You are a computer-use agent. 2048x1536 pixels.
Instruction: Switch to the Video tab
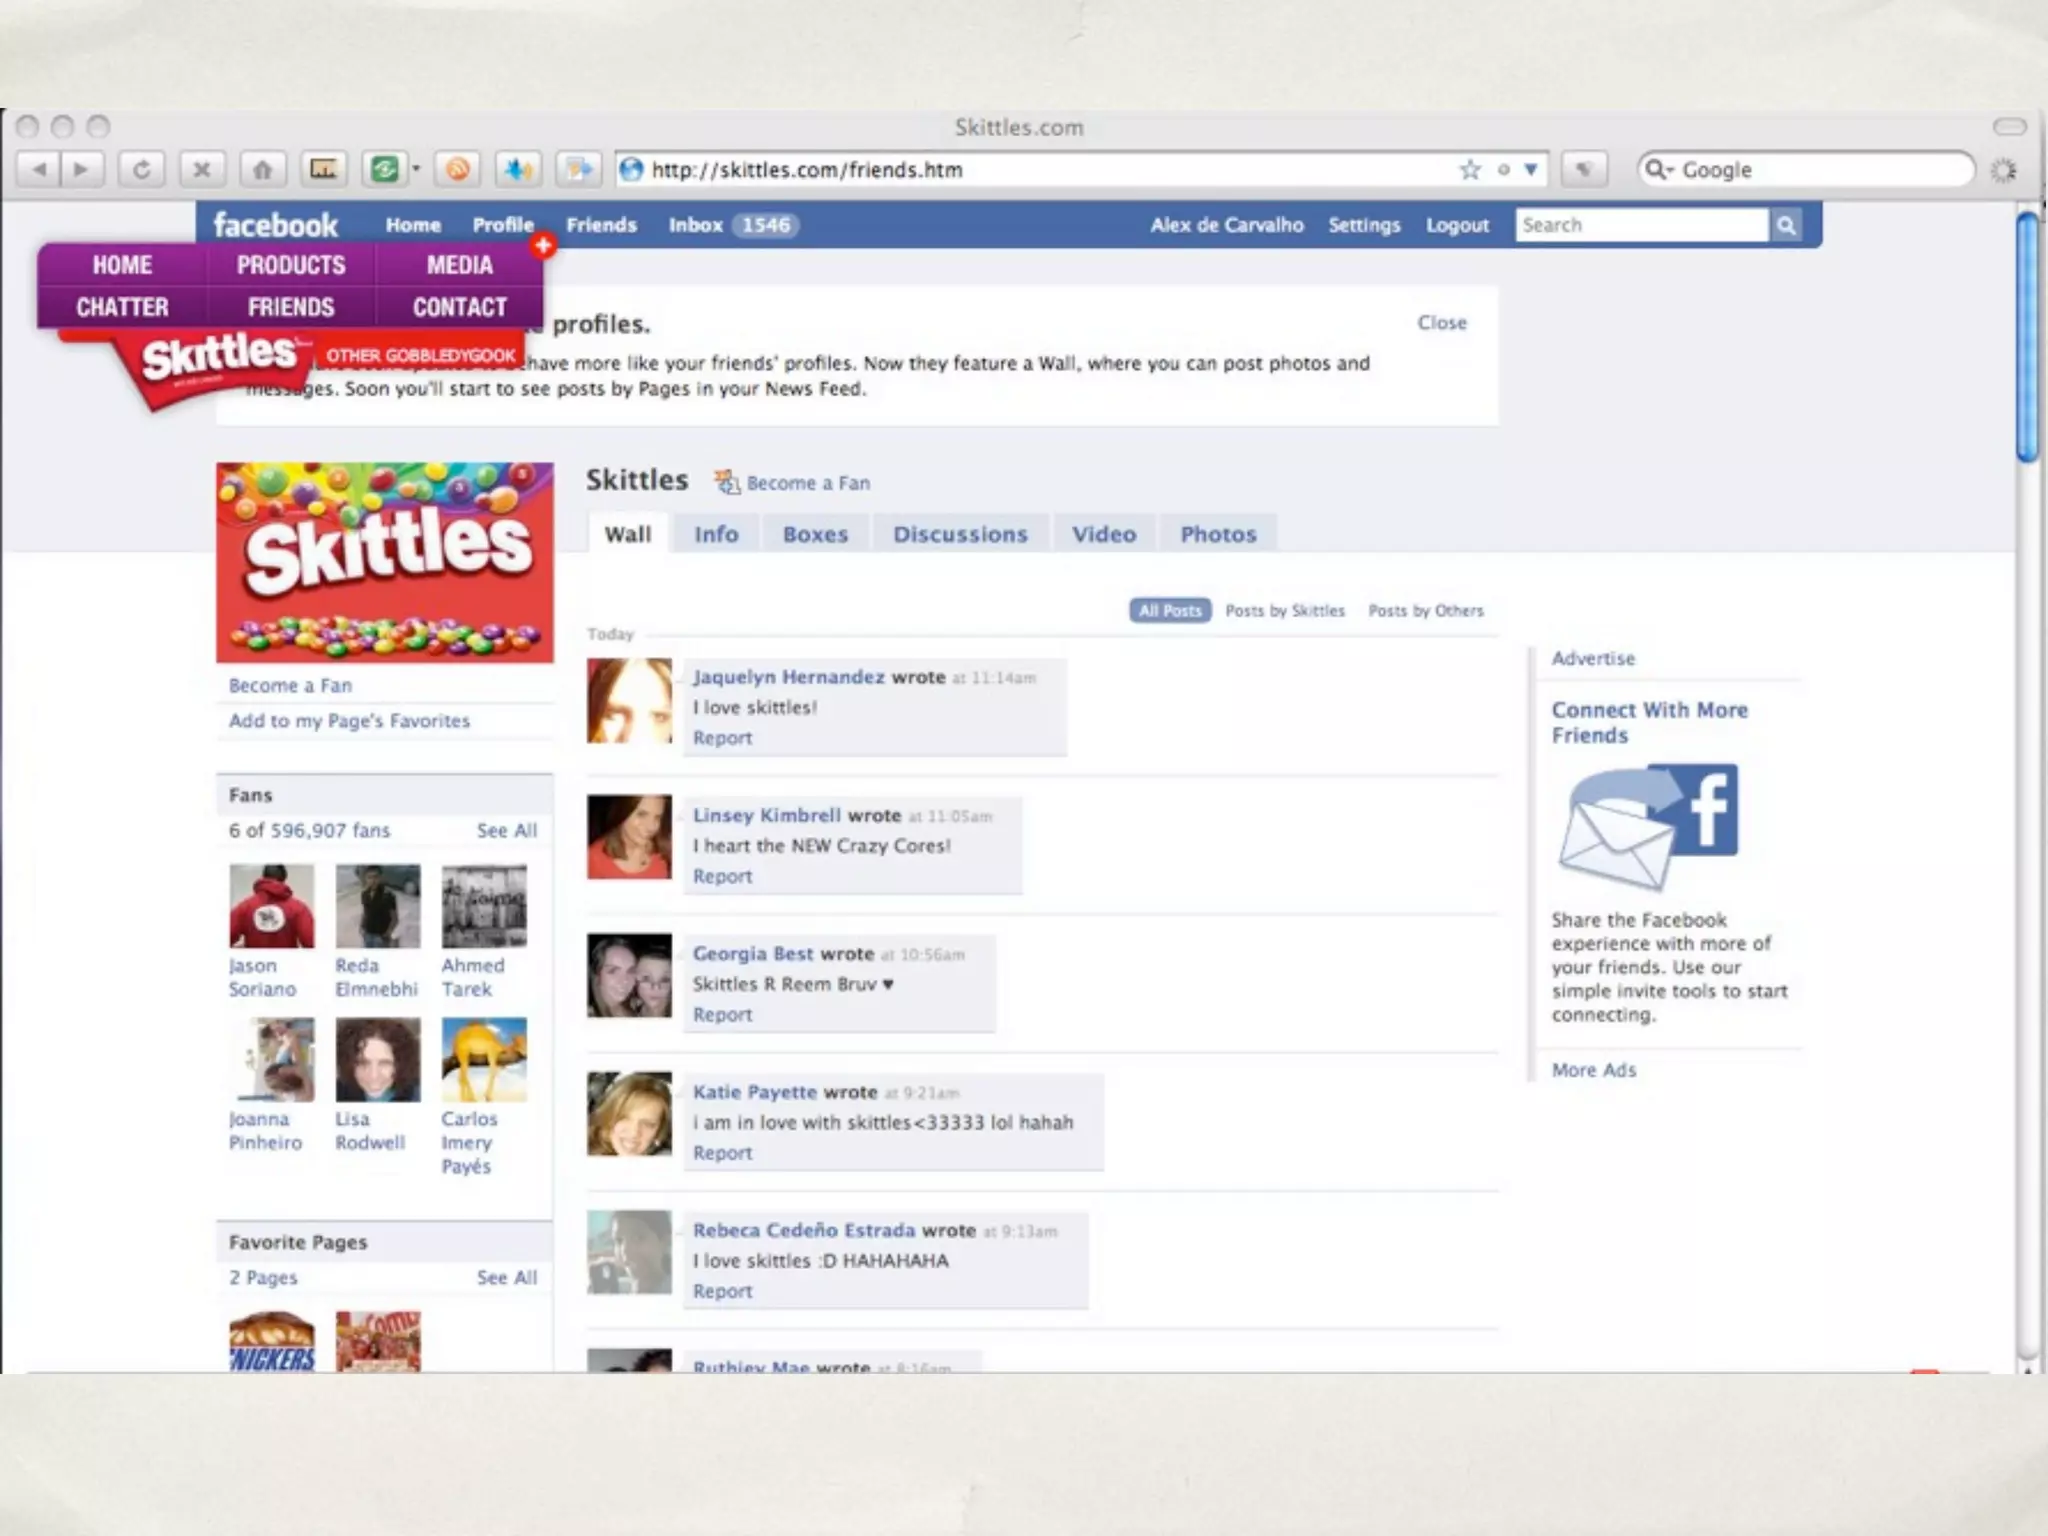click(1104, 534)
